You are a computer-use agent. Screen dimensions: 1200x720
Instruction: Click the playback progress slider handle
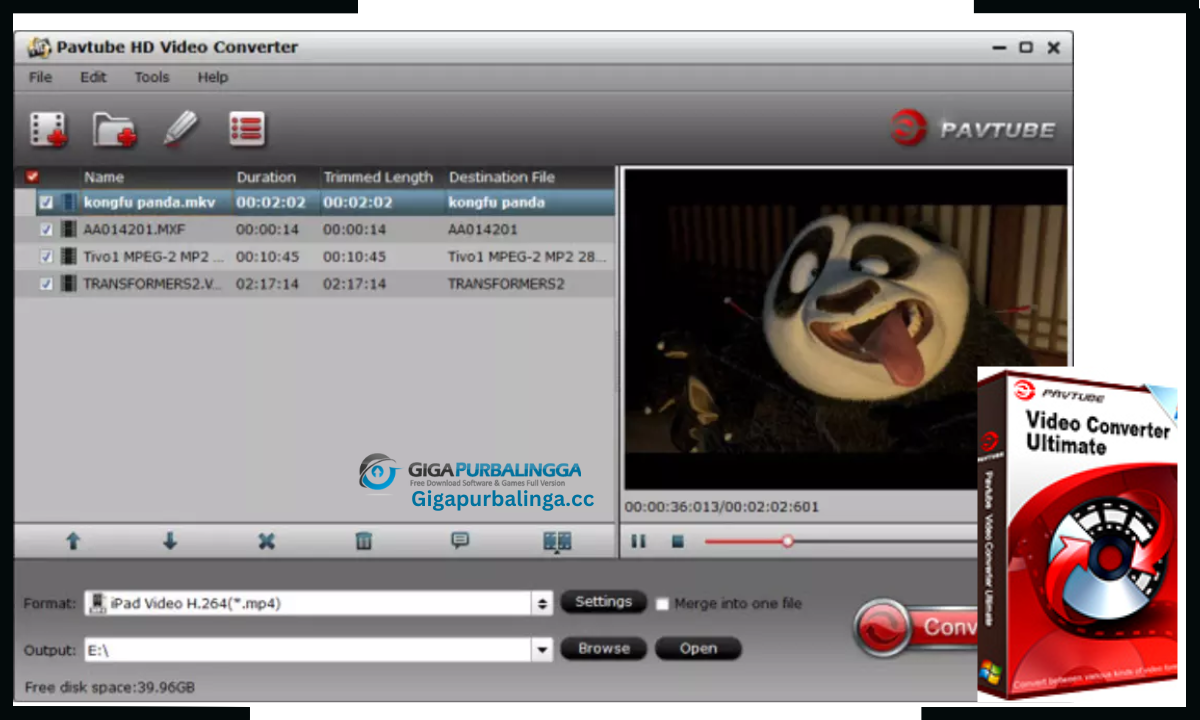(x=788, y=541)
